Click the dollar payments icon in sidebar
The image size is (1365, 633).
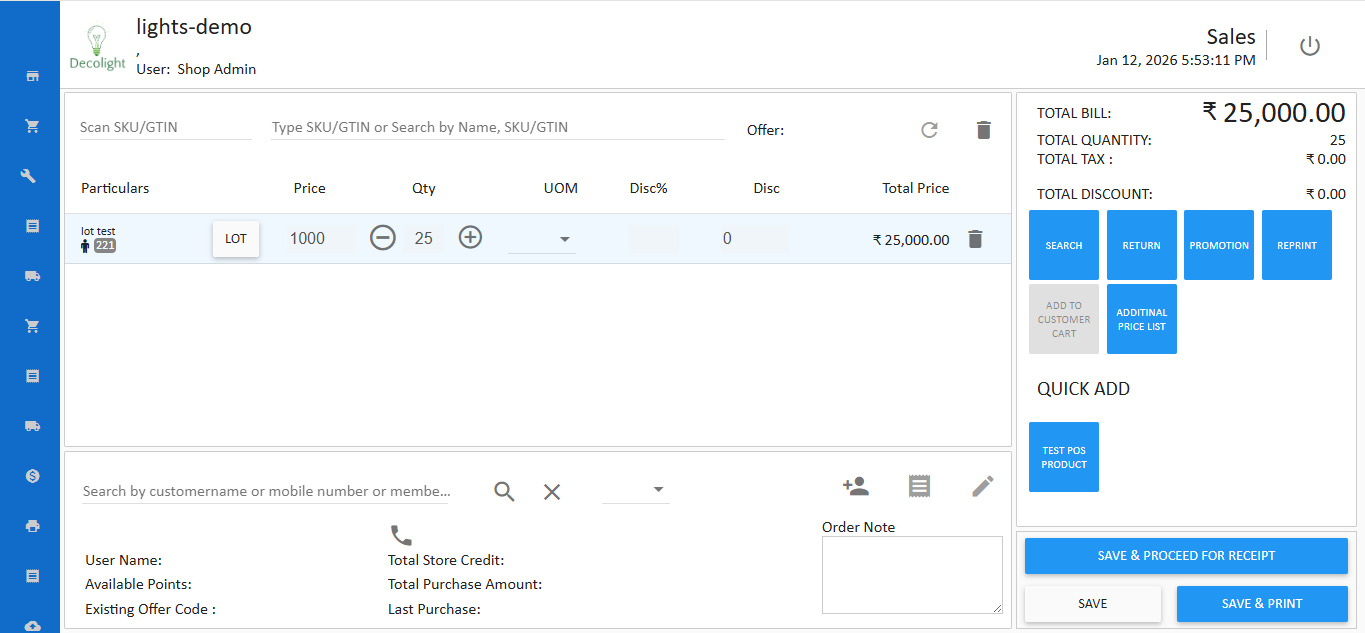(31, 476)
